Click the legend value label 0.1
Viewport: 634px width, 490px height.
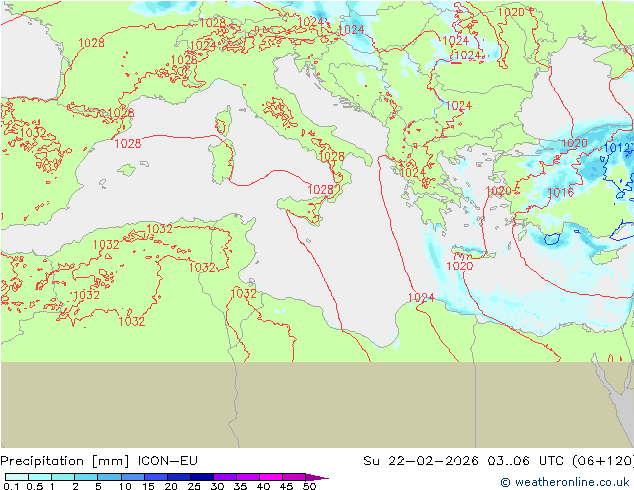tap(11, 486)
